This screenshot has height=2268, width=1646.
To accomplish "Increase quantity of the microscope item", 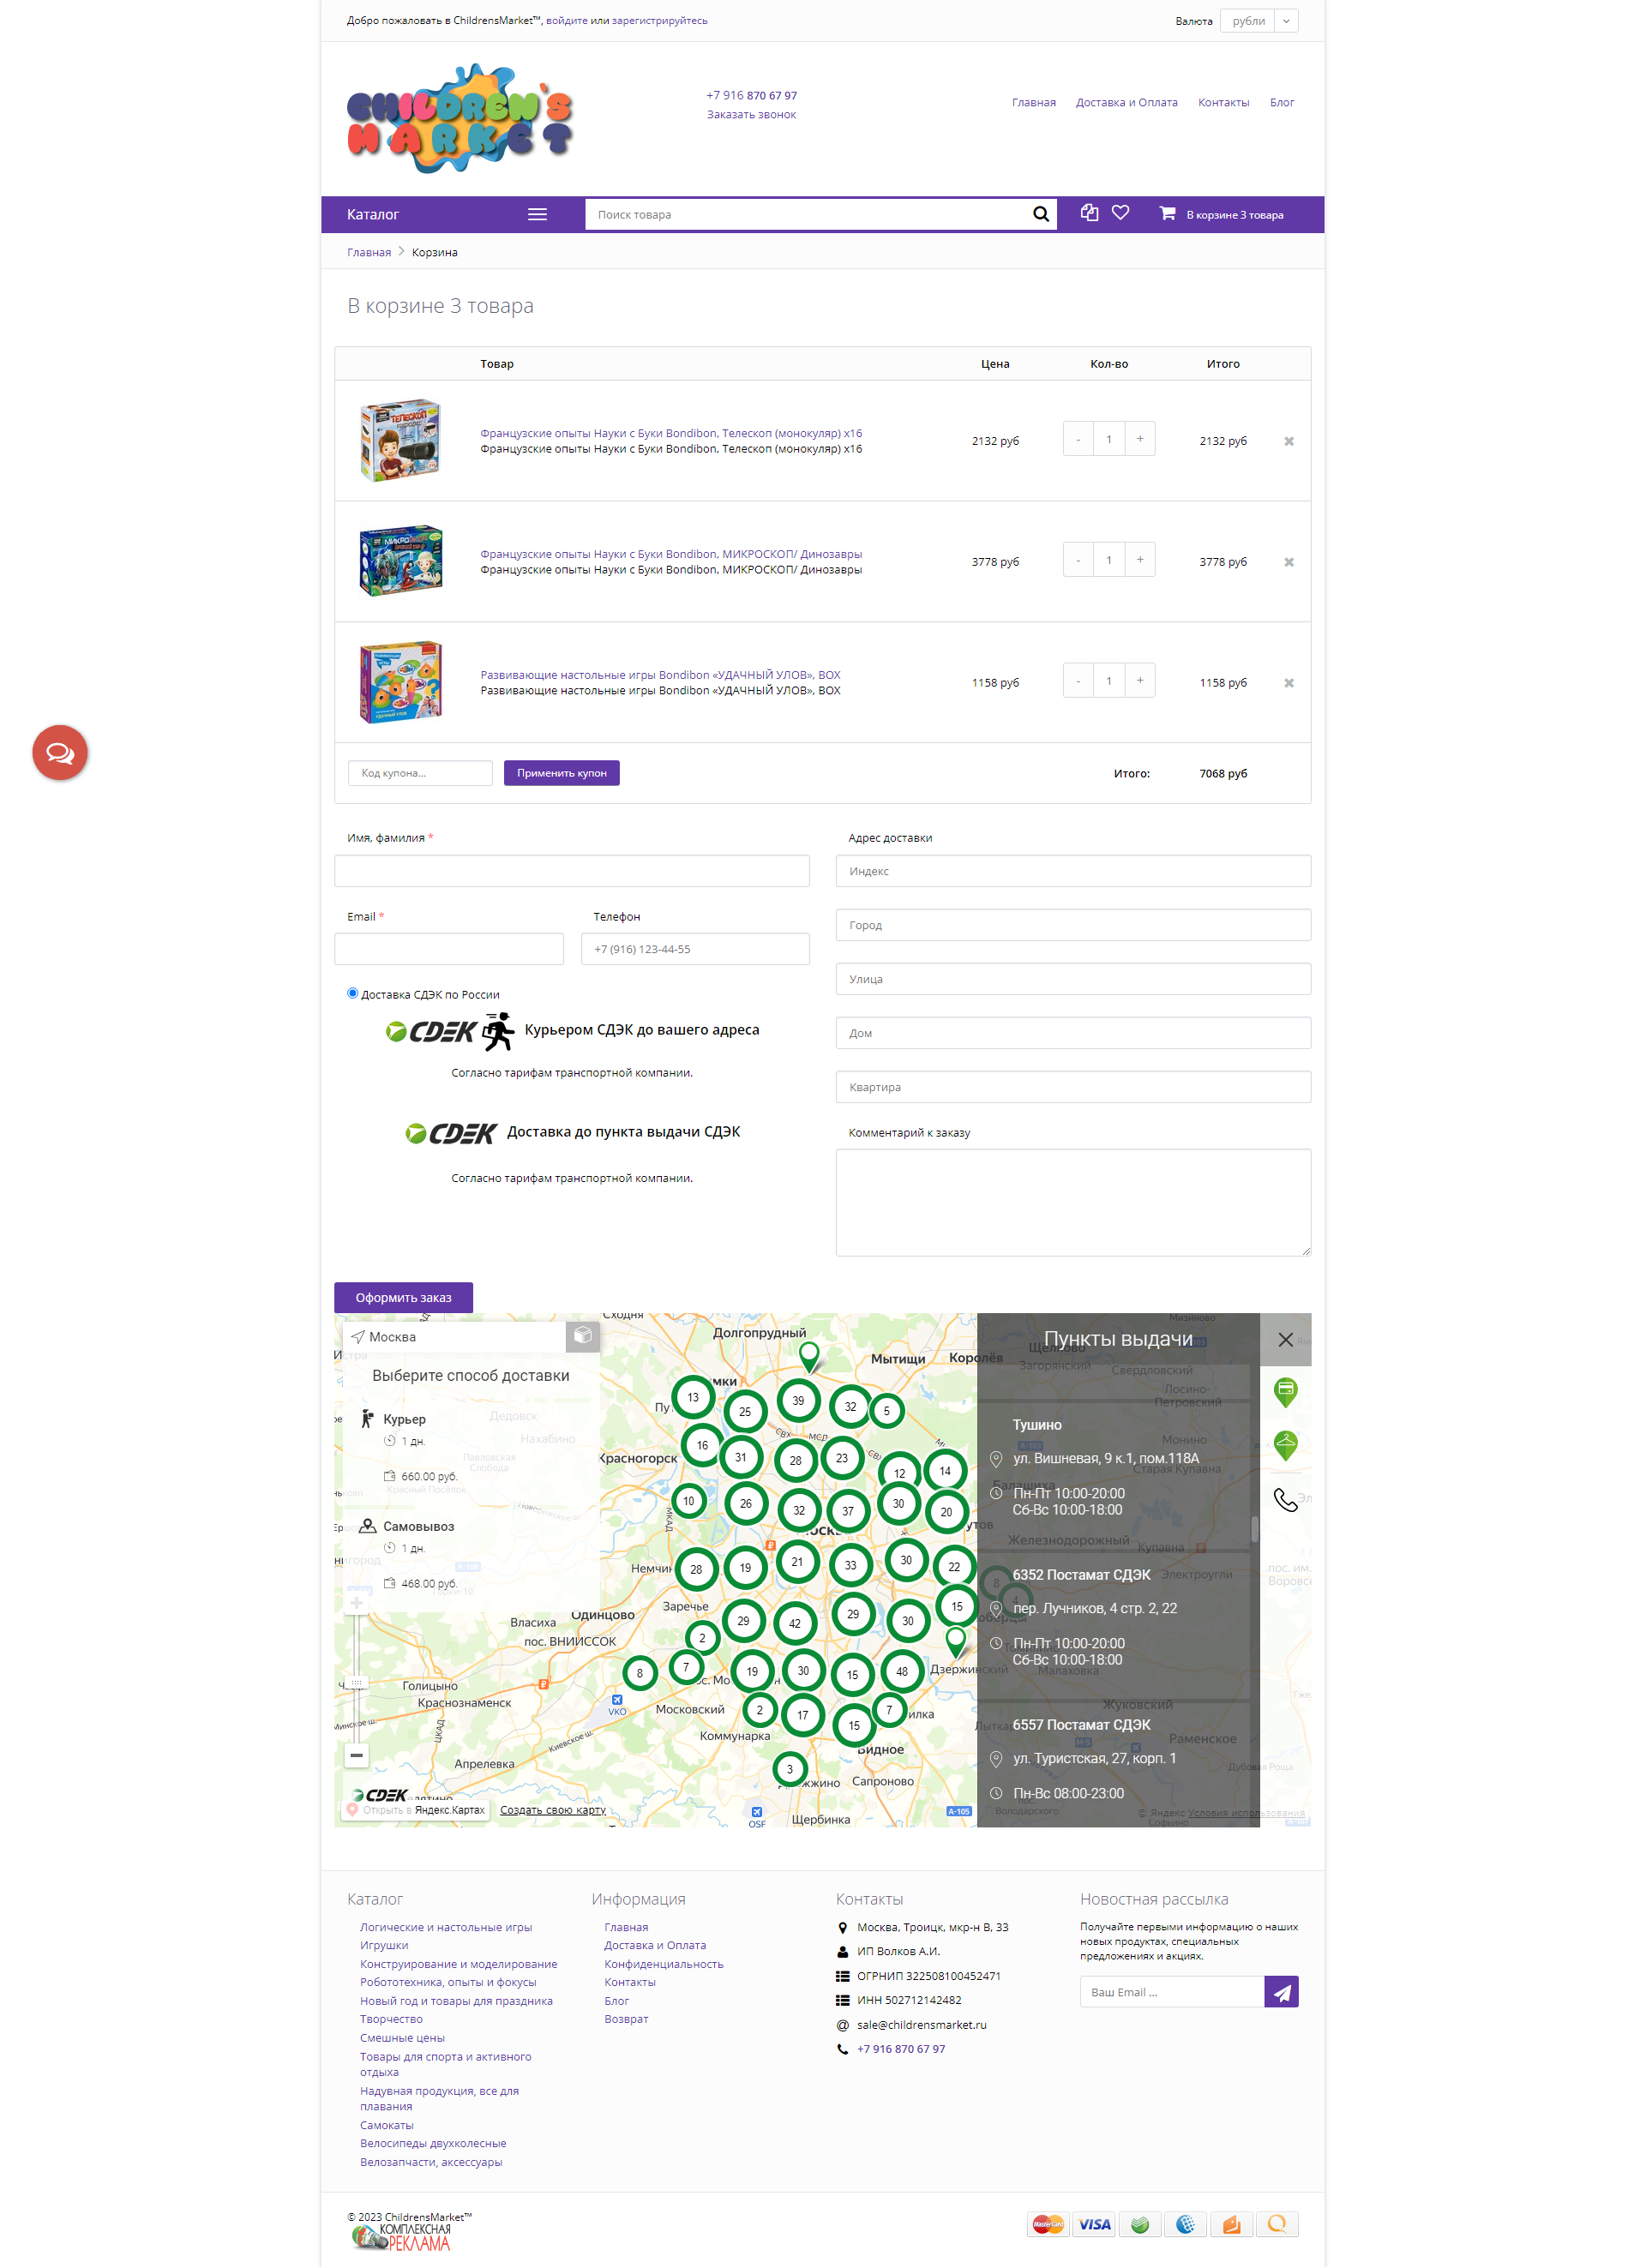I will coord(1139,560).
